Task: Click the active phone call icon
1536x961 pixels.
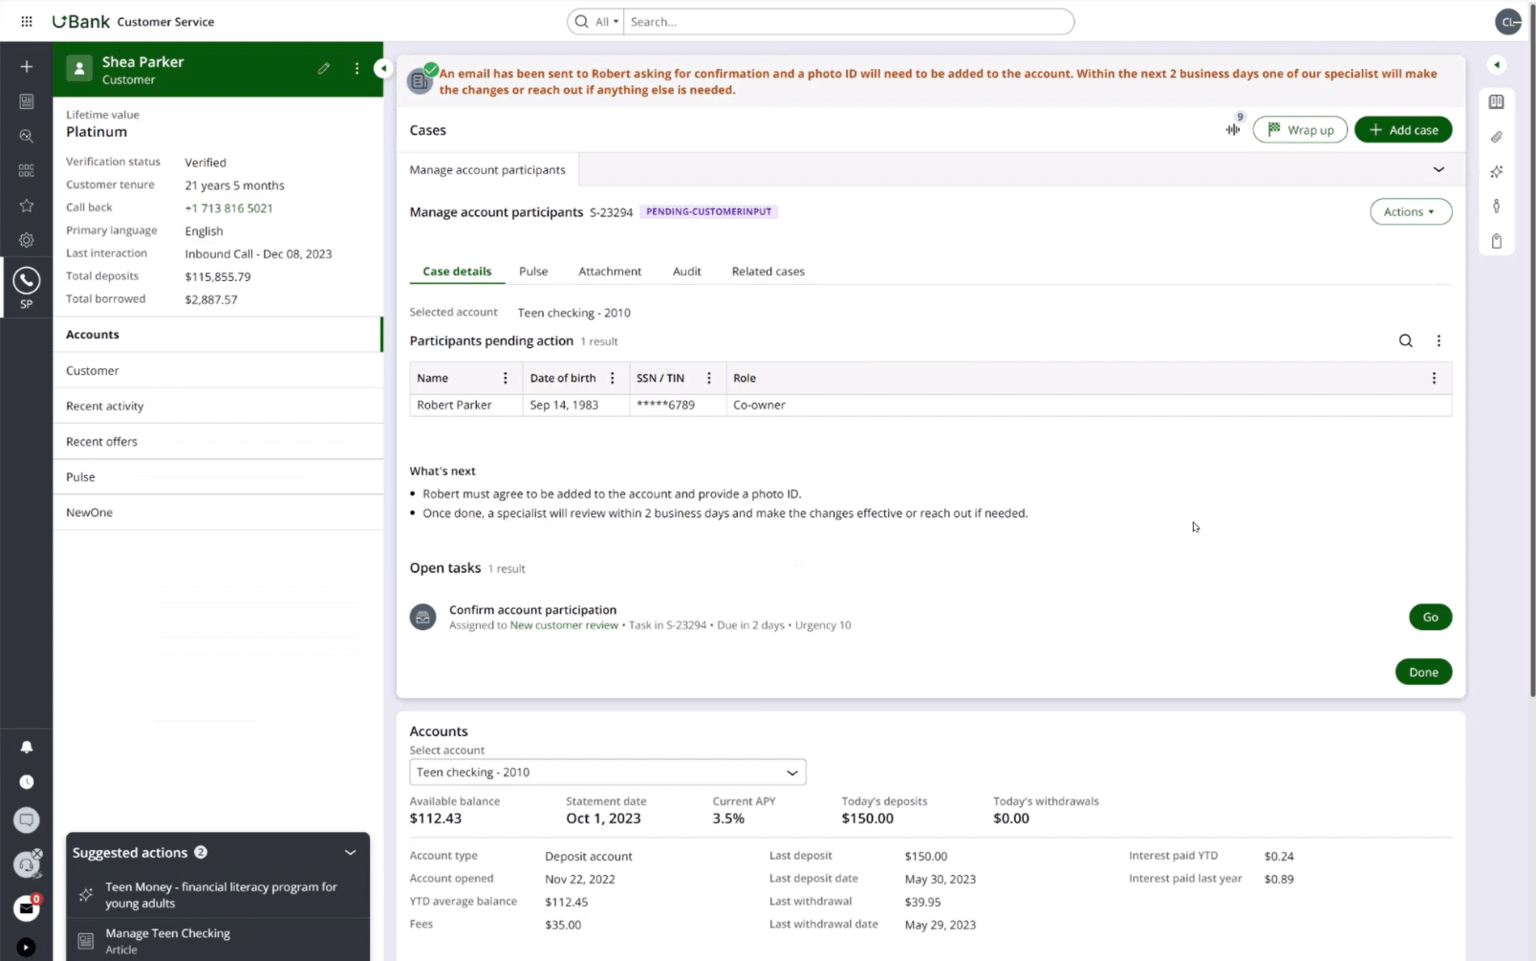Action: (27, 281)
